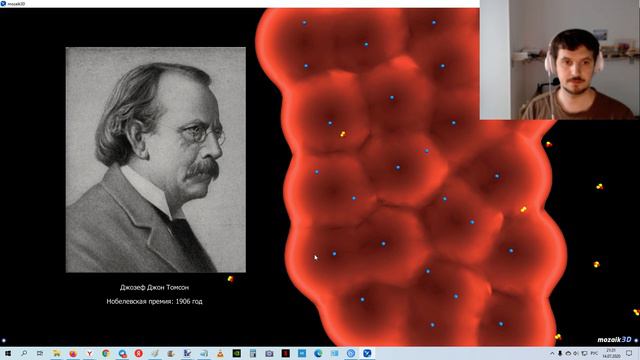This screenshot has height=360, width=640.
Task: Click the webcam video overlay
Action: [560, 60]
